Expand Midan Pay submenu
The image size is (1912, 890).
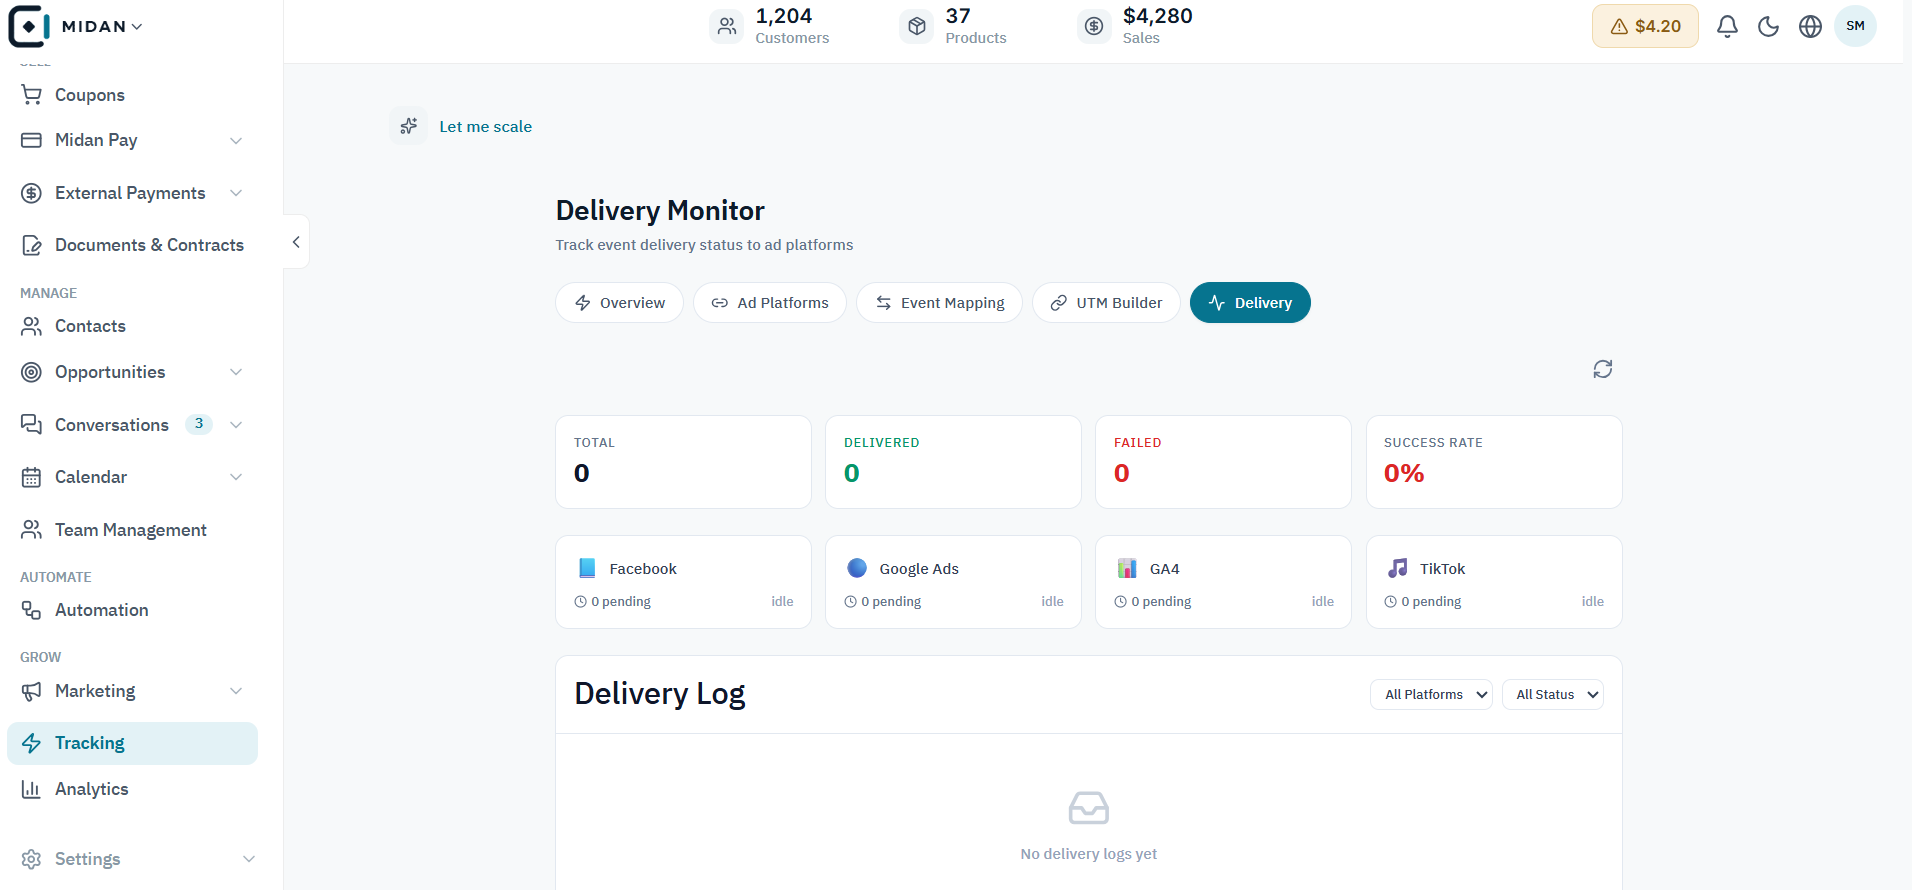click(x=236, y=140)
